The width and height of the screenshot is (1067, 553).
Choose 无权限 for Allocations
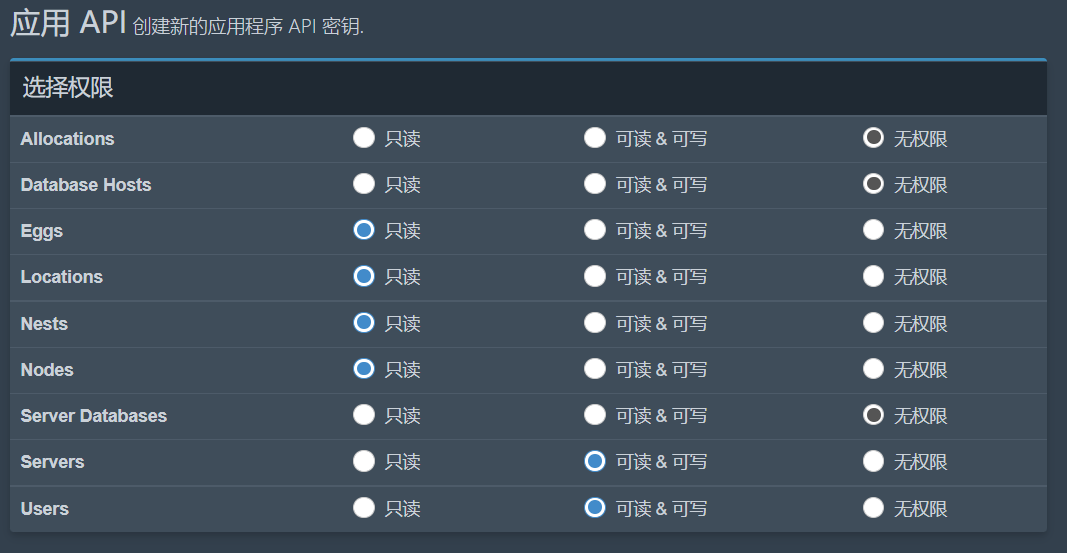pos(873,138)
